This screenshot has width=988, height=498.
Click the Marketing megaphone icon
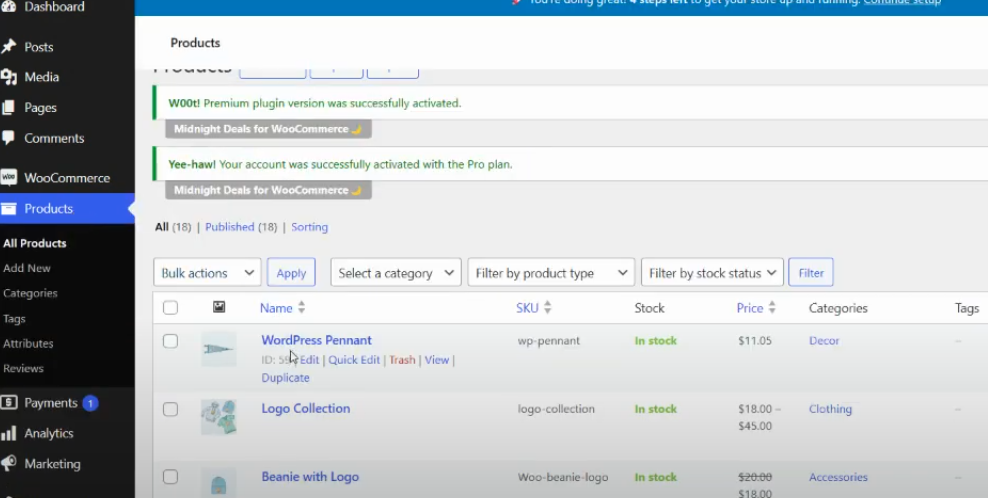pyautogui.click(x=9, y=464)
